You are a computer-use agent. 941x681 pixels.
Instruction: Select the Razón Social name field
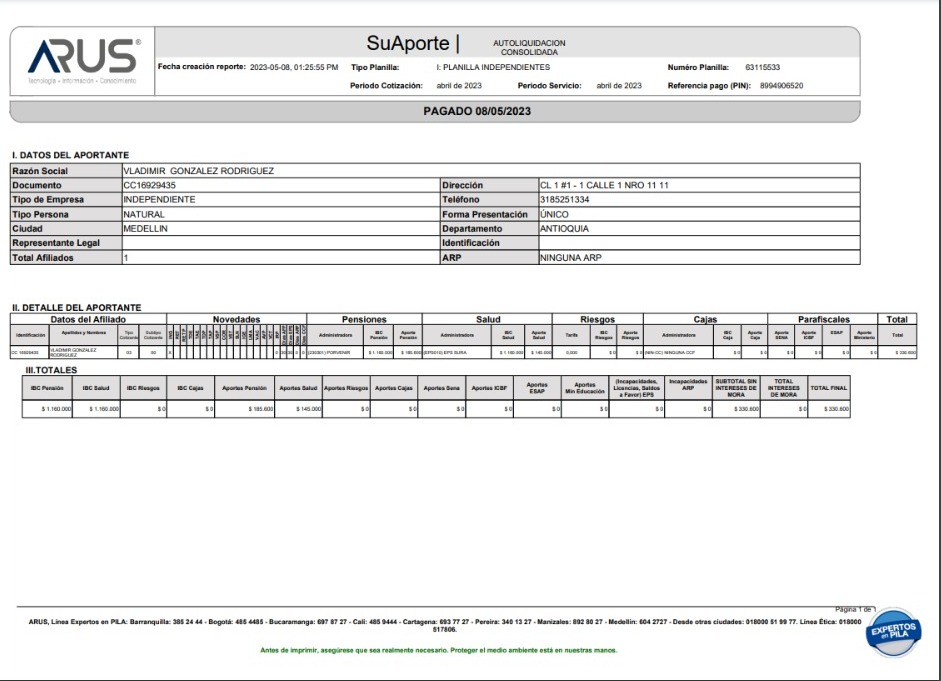(x=198, y=171)
